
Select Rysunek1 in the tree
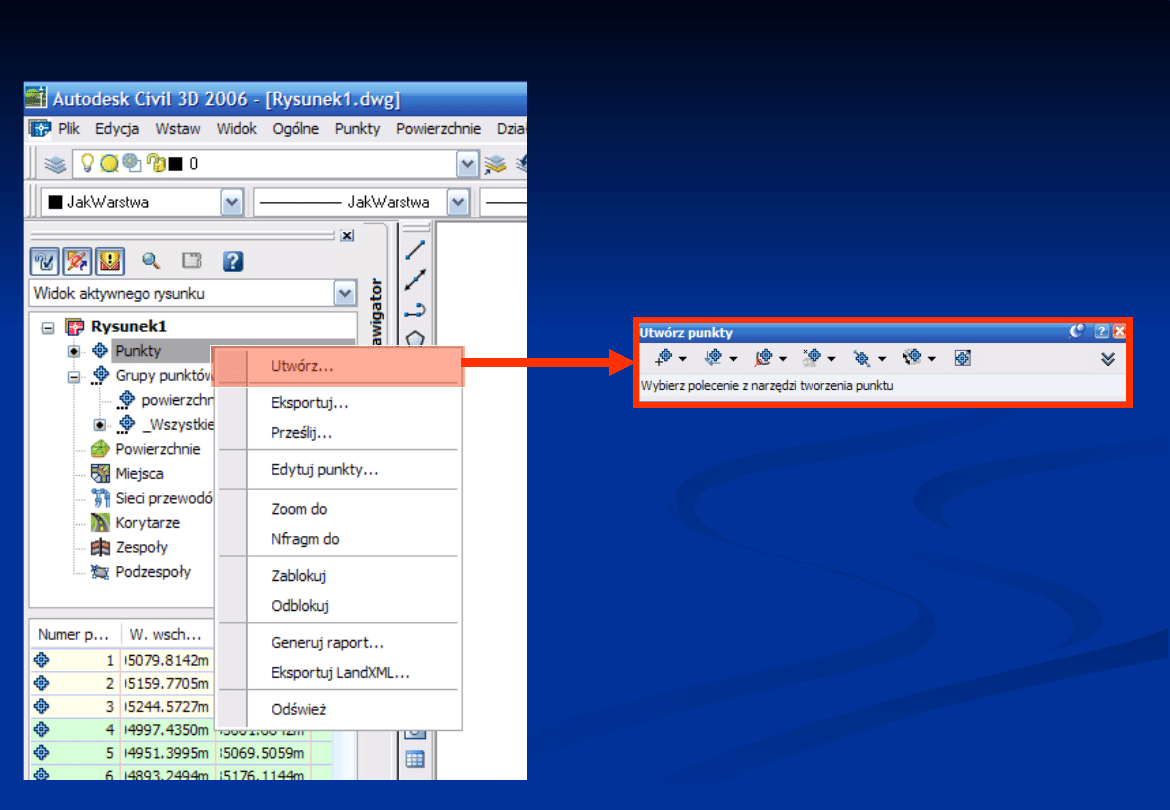(128, 326)
